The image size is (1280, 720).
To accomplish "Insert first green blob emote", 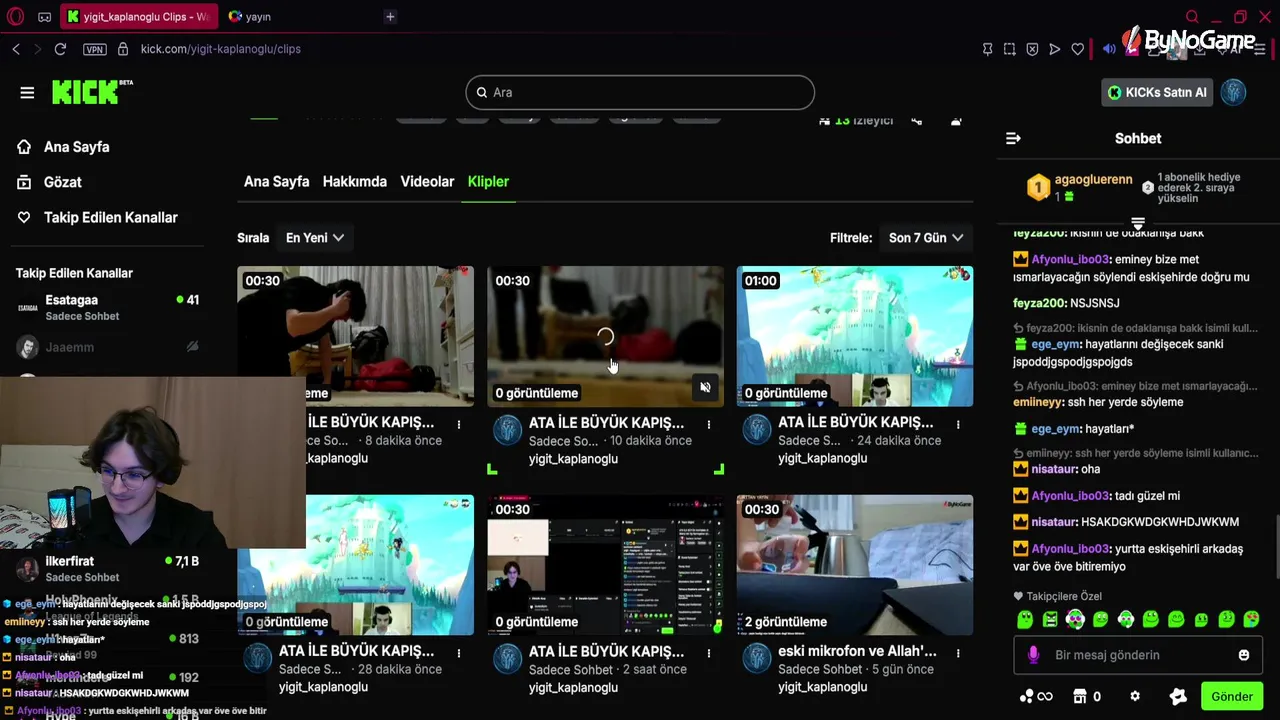I will click(x=1025, y=620).
